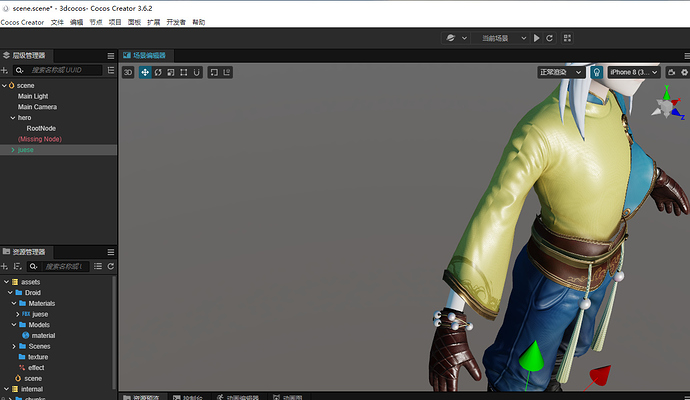Collapse the Models folder
The image size is (690, 400).
pyautogui.click(x=14, y=325)
